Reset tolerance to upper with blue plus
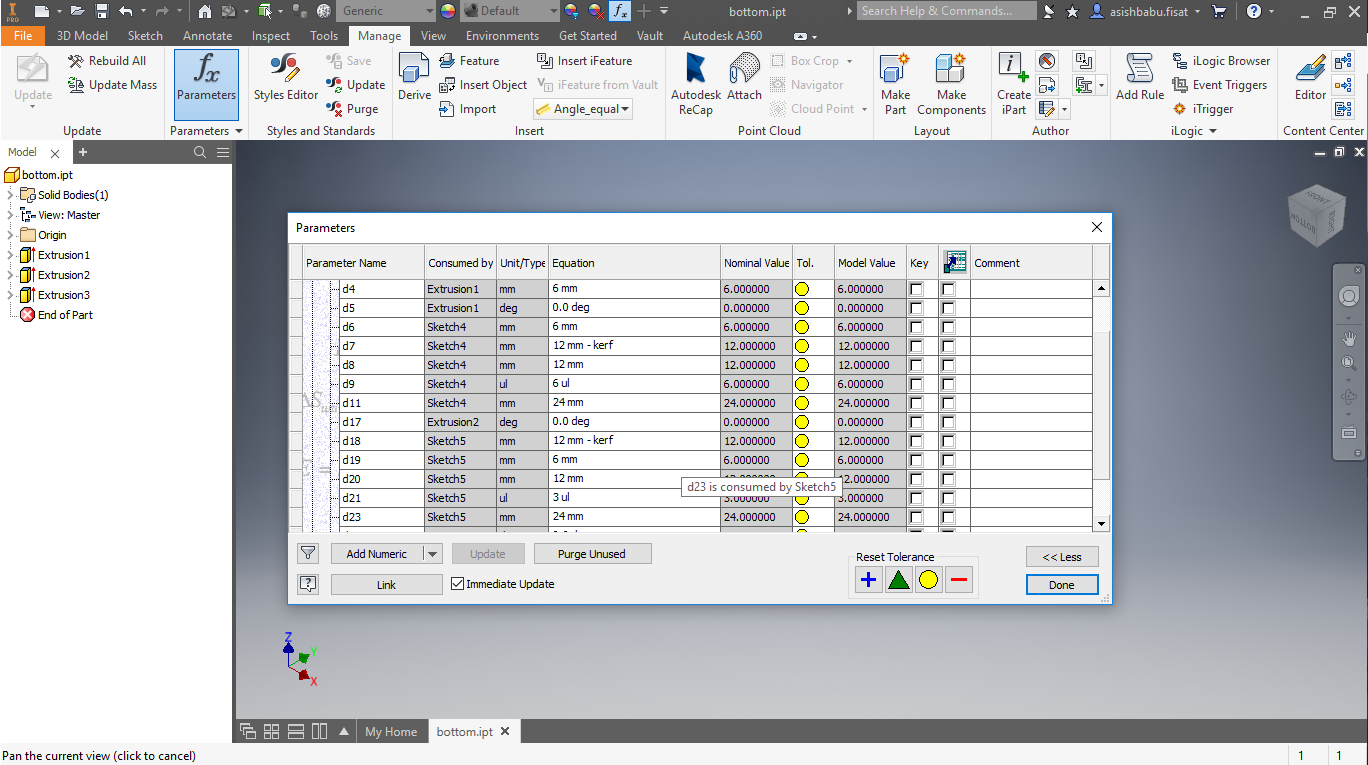The width and height of the screenshot is (1368, 765). point(869,580)
